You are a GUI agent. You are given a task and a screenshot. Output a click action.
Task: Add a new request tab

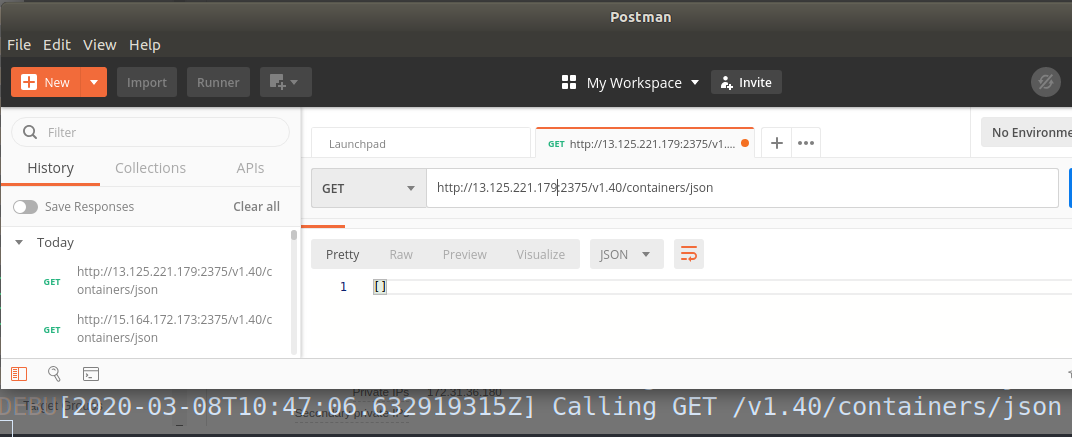click(777, 143)
